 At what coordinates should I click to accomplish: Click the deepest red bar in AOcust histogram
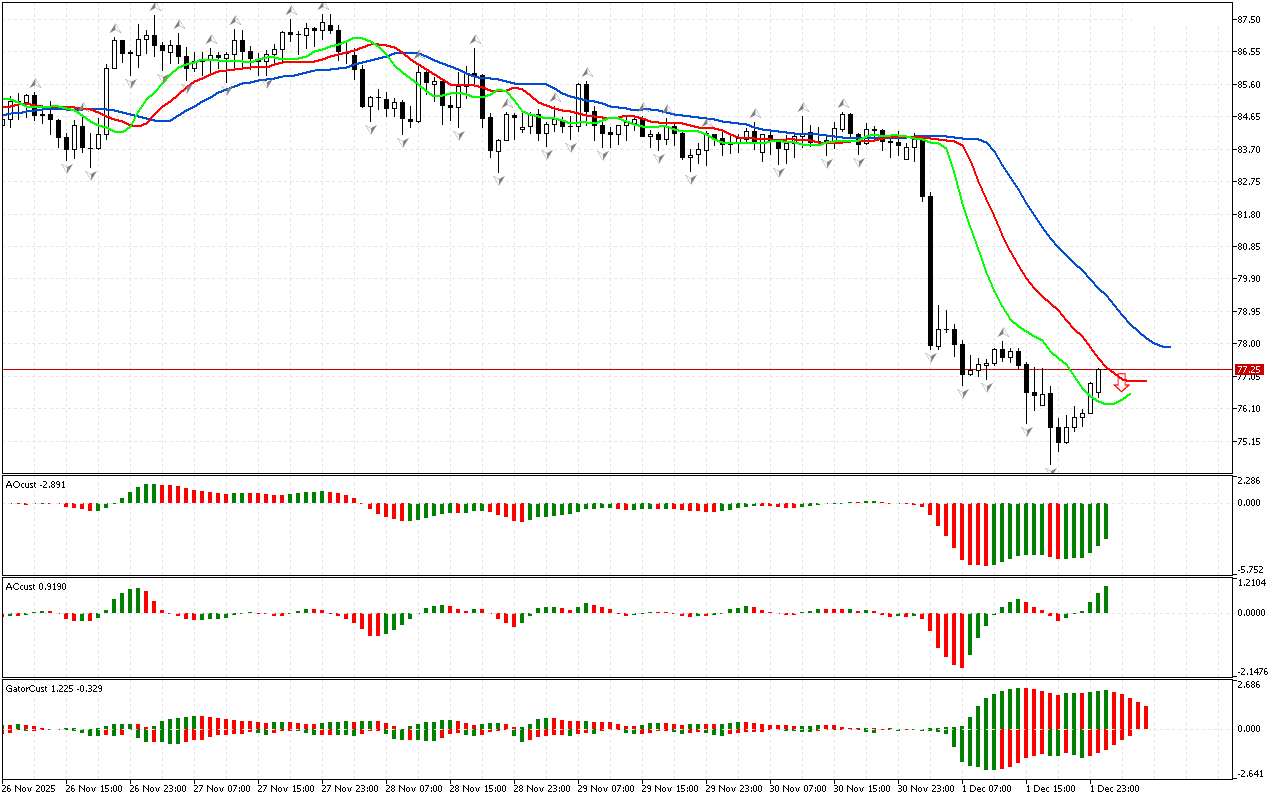pos(985,534)
